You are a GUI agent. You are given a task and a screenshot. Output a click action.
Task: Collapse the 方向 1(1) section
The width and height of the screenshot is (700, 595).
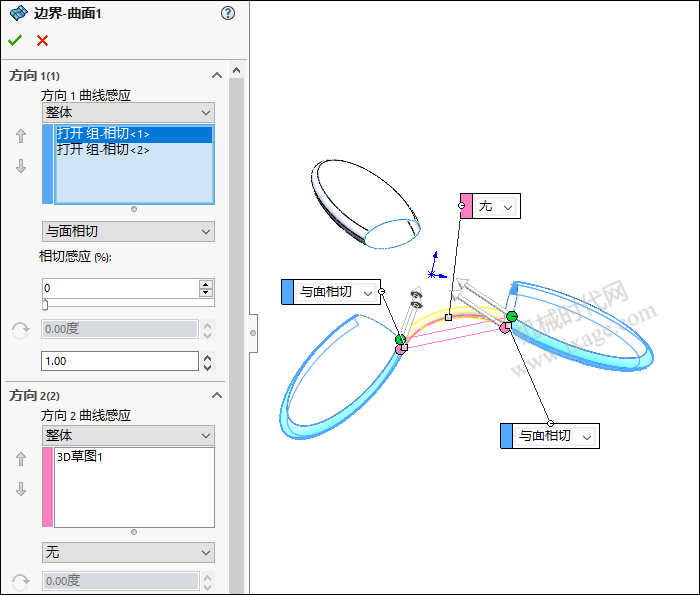[x=217, y=75]
